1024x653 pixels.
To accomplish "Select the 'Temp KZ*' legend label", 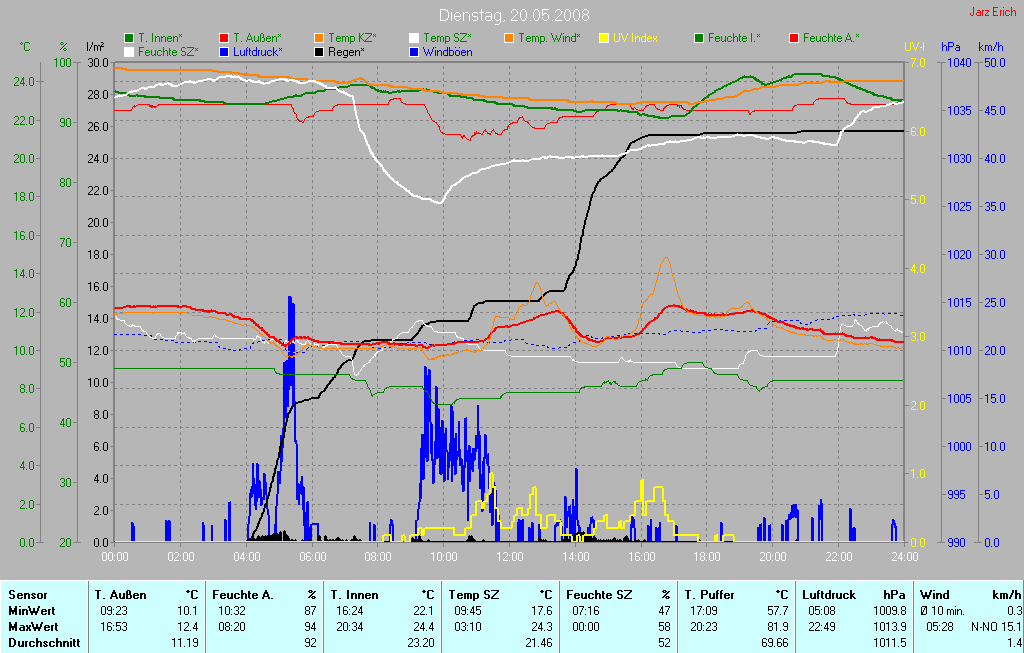I will point(352,39).
